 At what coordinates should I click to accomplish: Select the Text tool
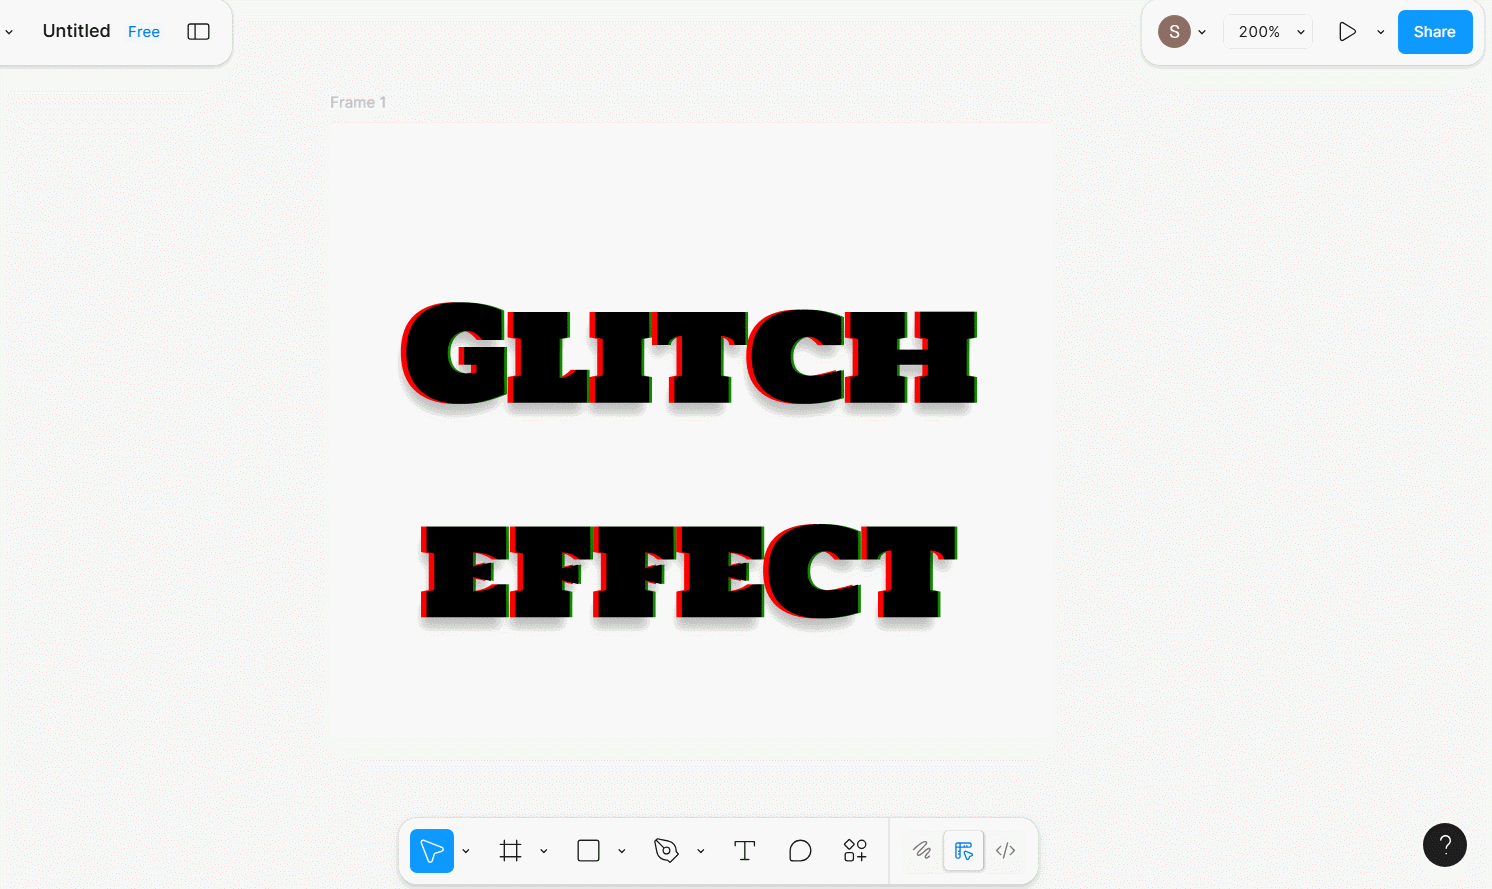744,851
